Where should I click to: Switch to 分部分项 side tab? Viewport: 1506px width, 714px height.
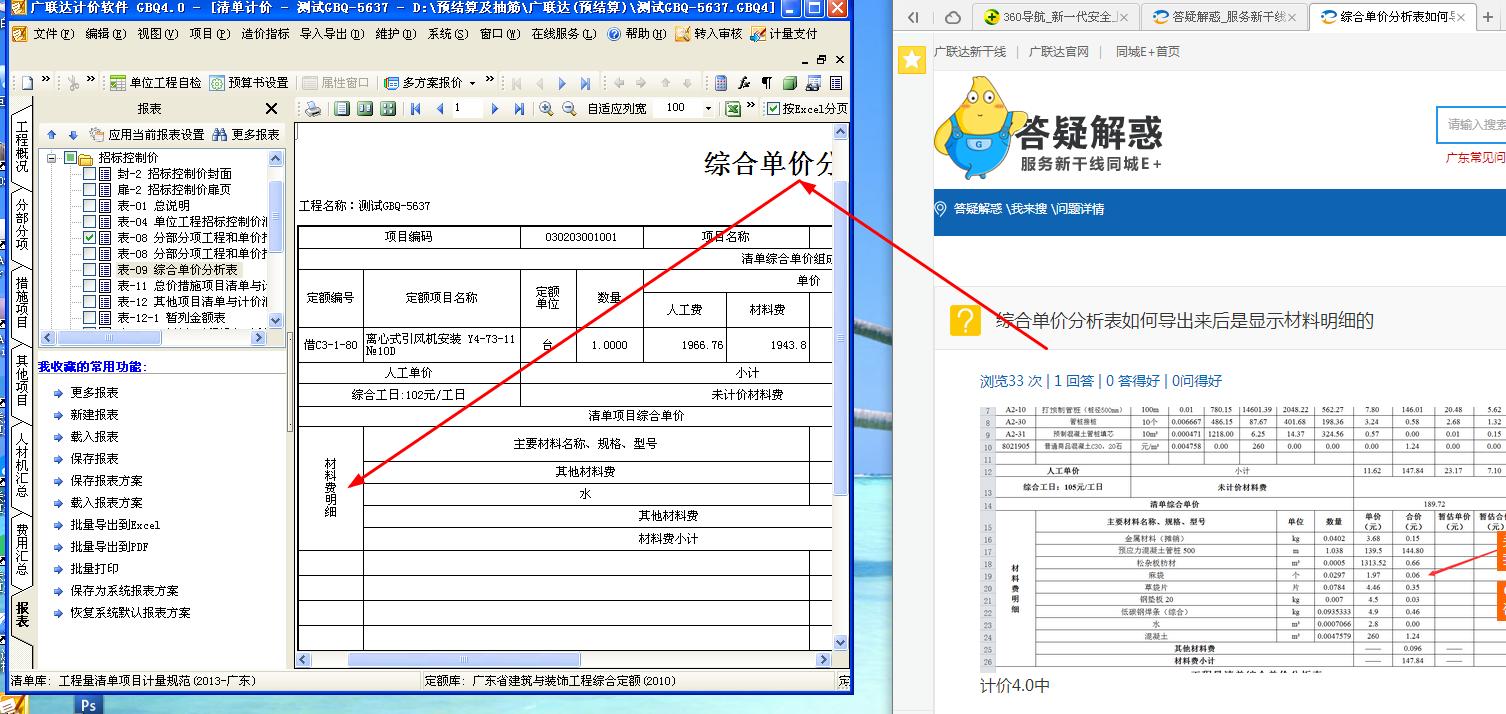tap(22, 225)
